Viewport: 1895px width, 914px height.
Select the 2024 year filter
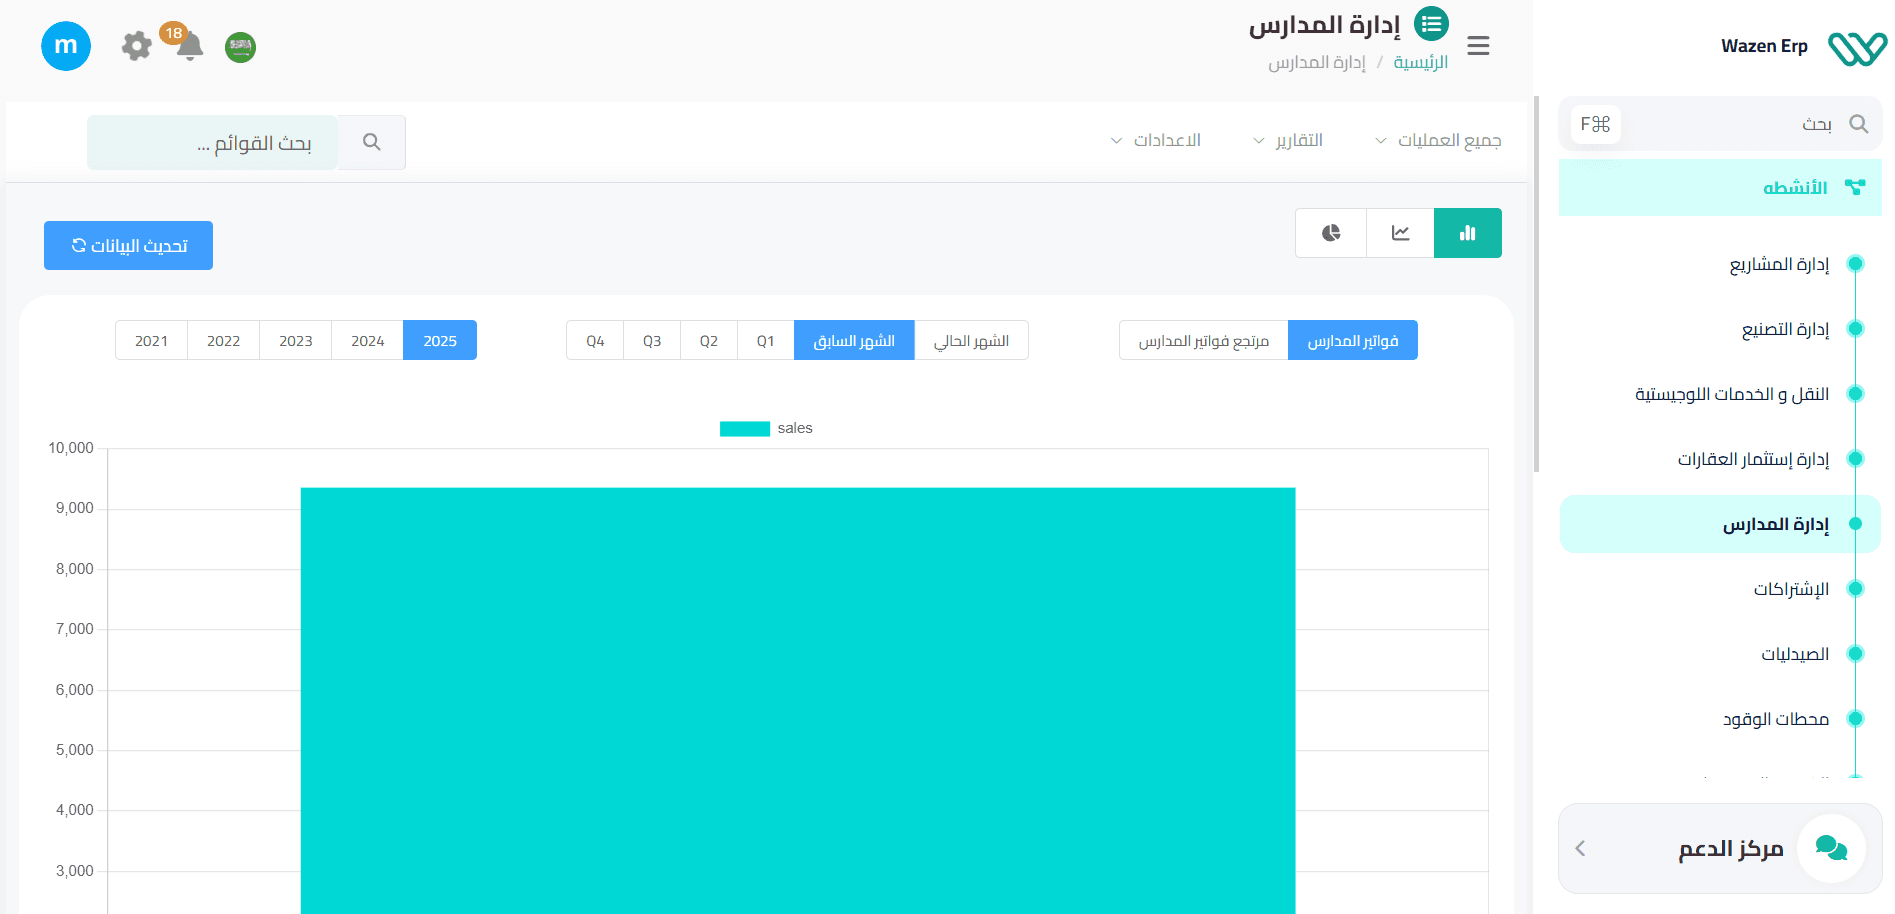pos(367,341)
